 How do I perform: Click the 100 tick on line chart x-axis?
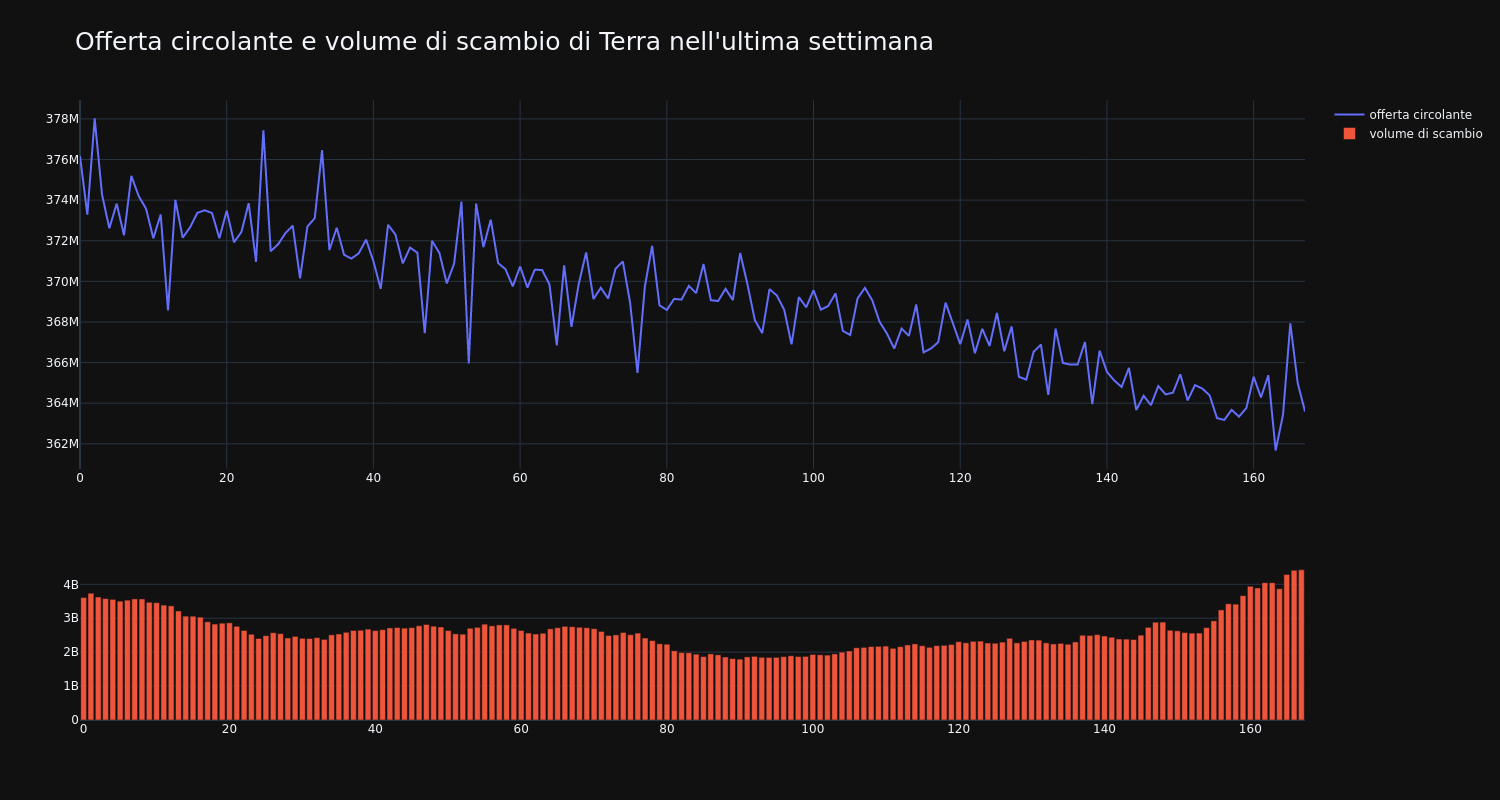click(813, 478)
